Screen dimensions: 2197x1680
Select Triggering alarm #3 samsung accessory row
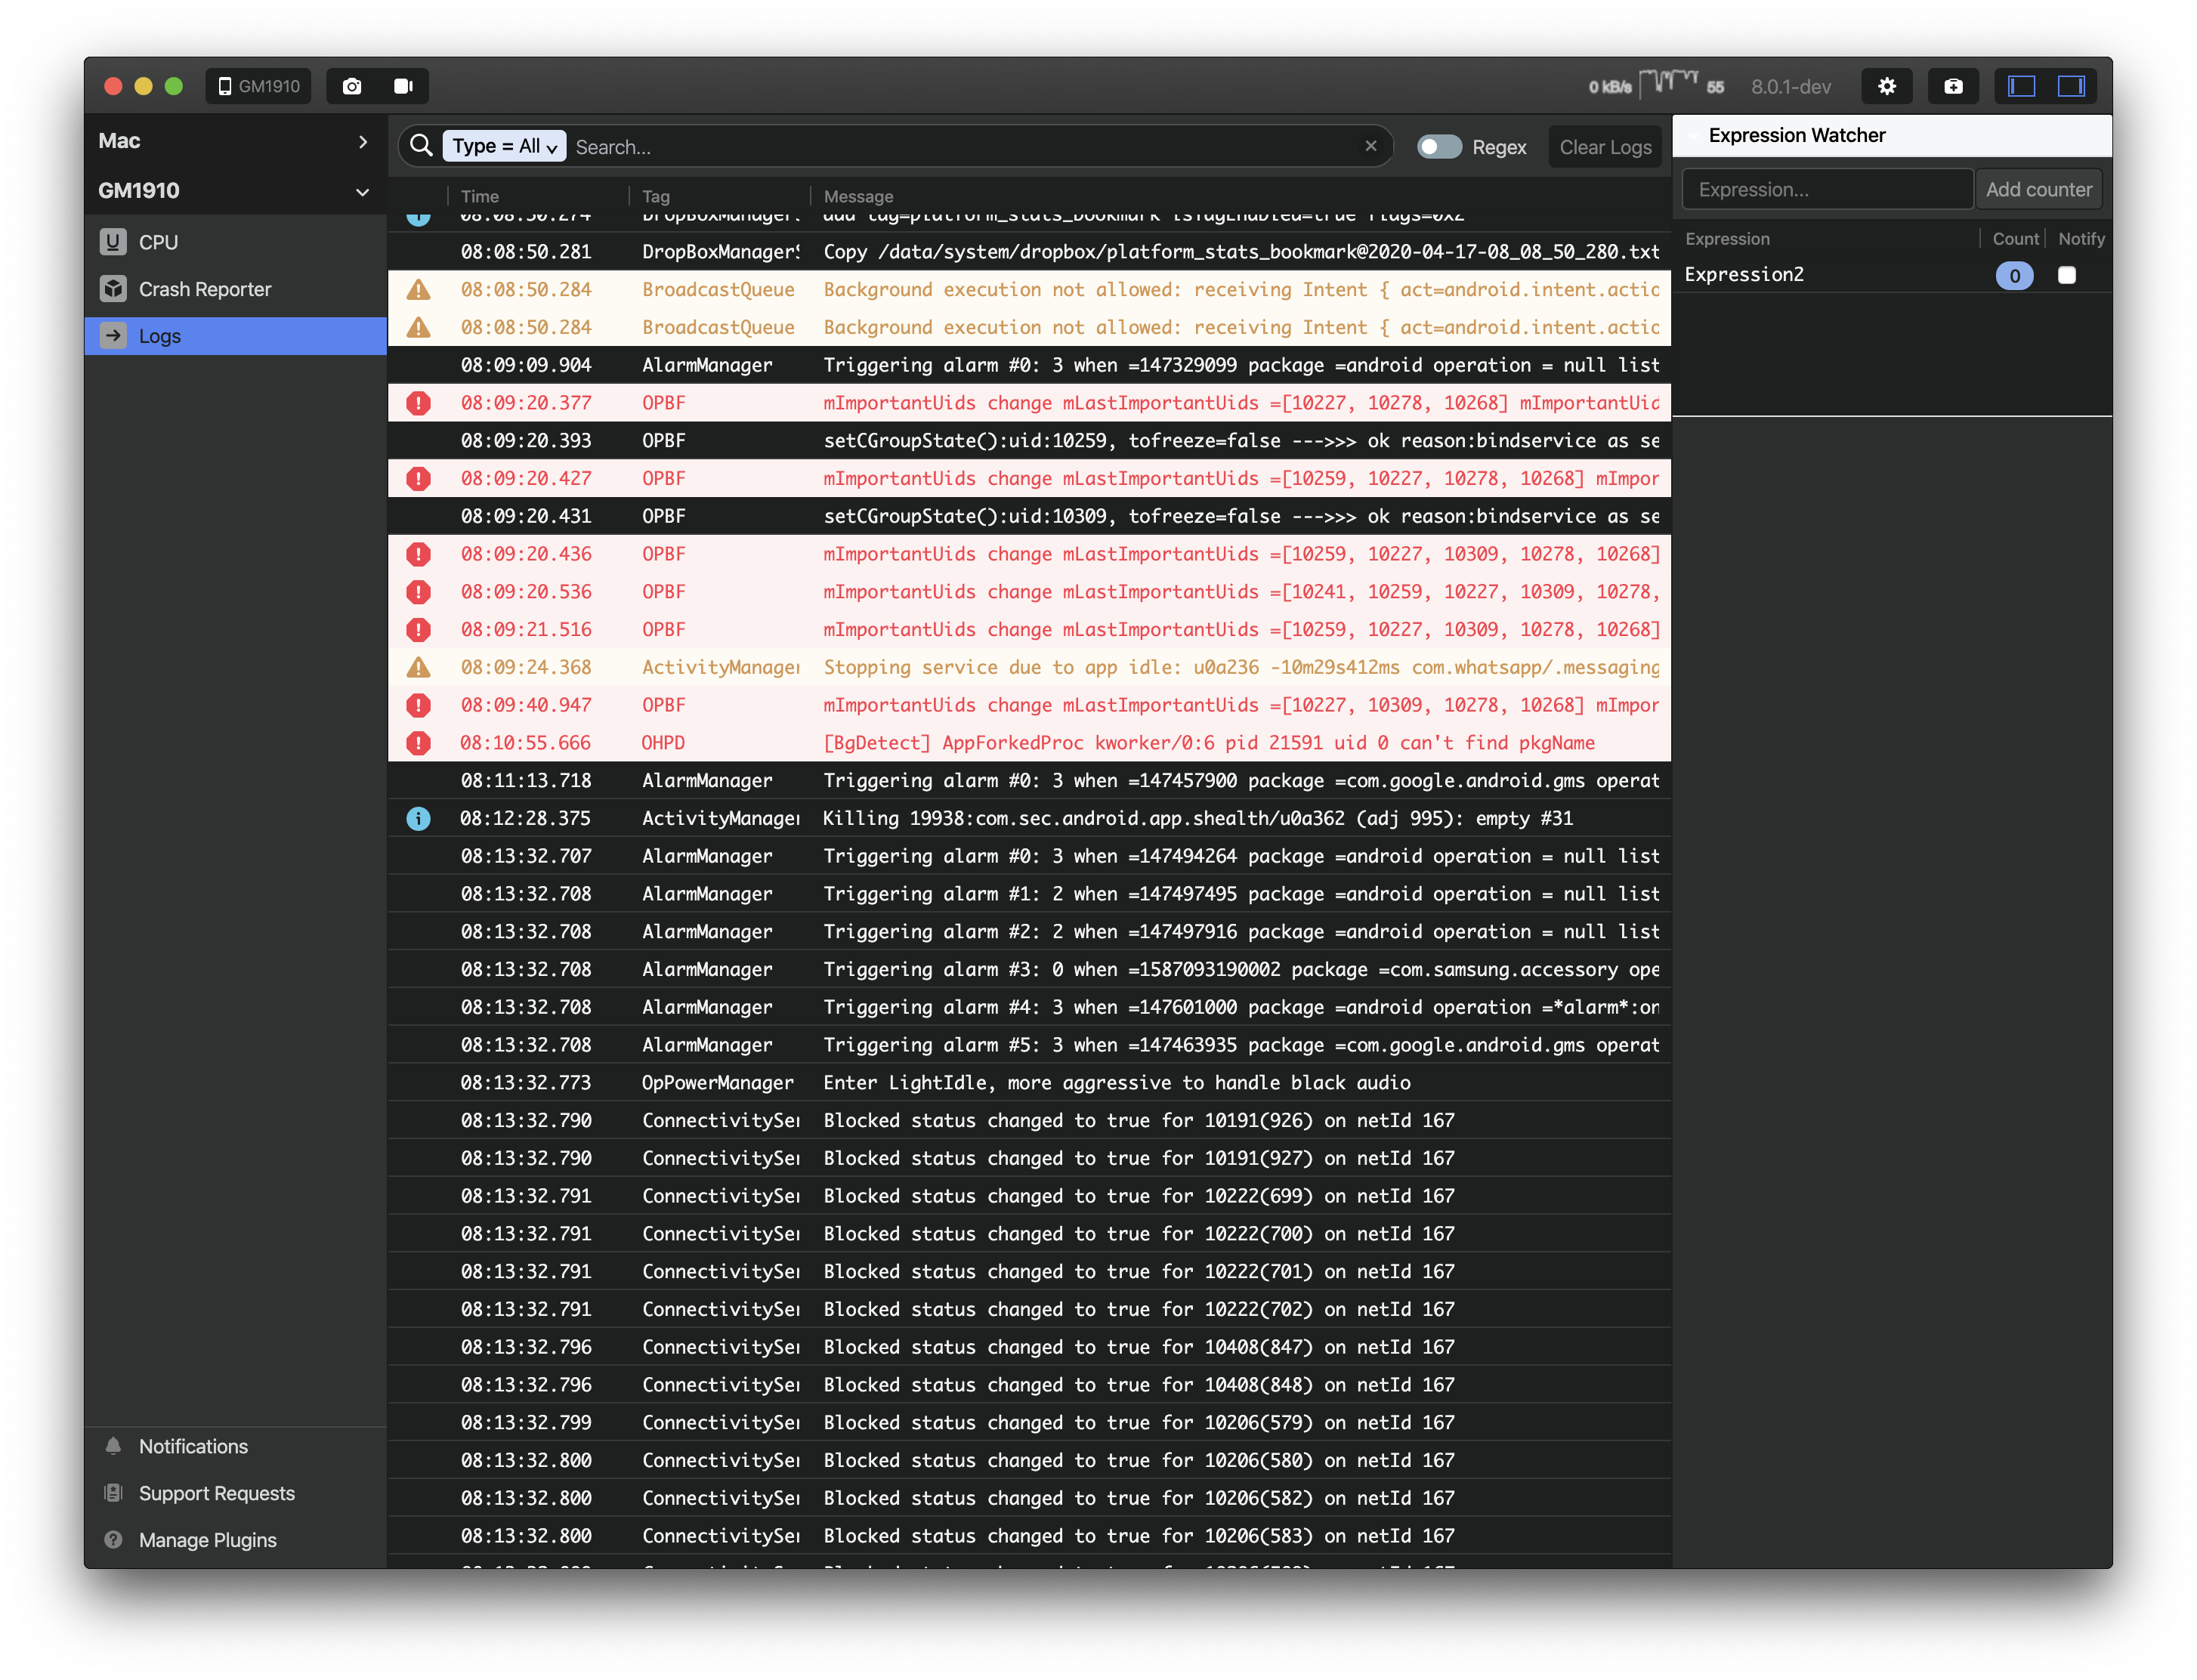[x=1029, y=969]
